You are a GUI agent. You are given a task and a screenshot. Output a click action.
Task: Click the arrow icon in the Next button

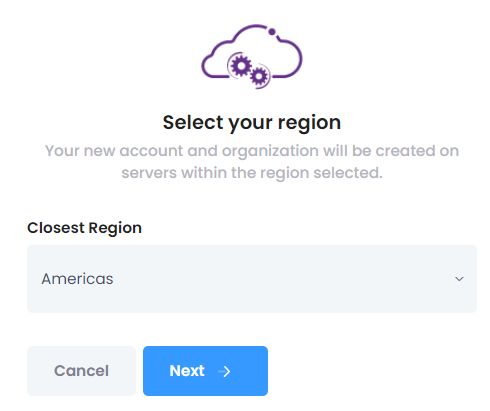point(224,371)
